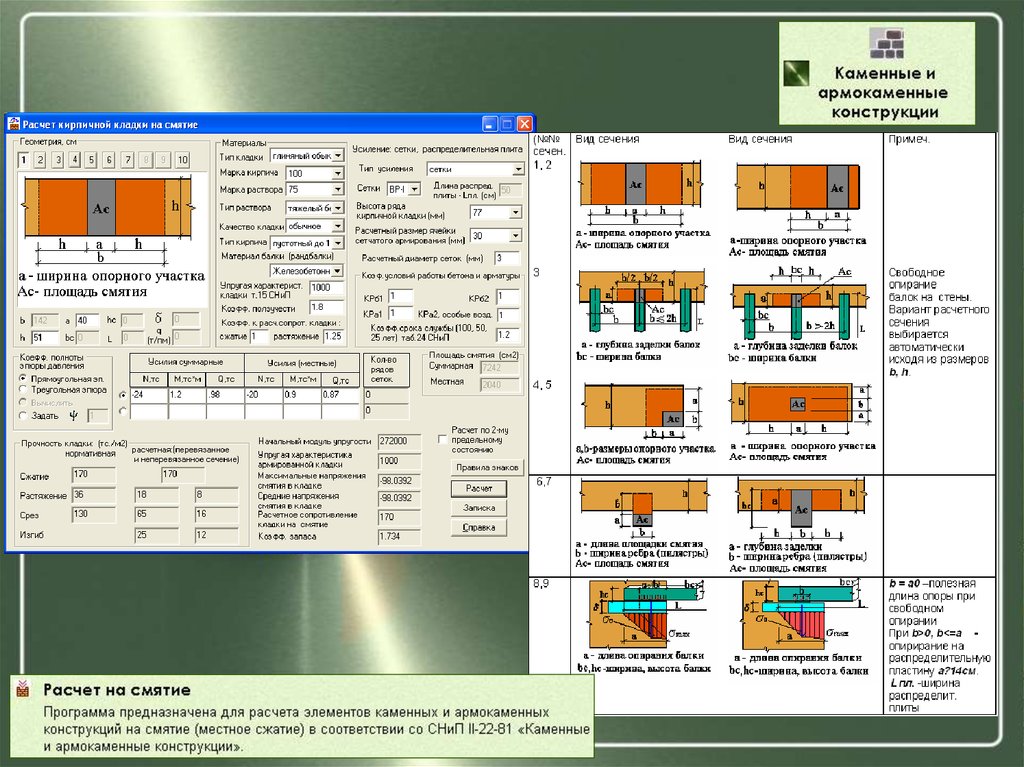Click the section 4, 5 right diagram in the table

[x=800, y=408]
